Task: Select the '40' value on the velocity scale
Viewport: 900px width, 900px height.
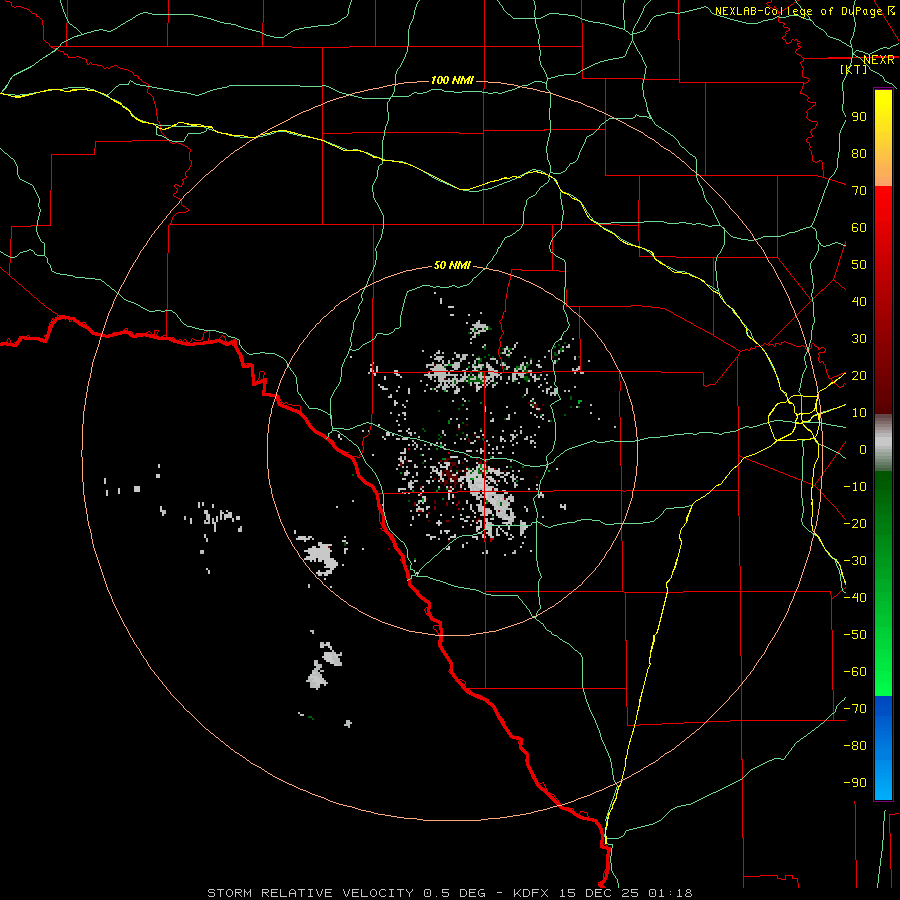Action: 859,302
